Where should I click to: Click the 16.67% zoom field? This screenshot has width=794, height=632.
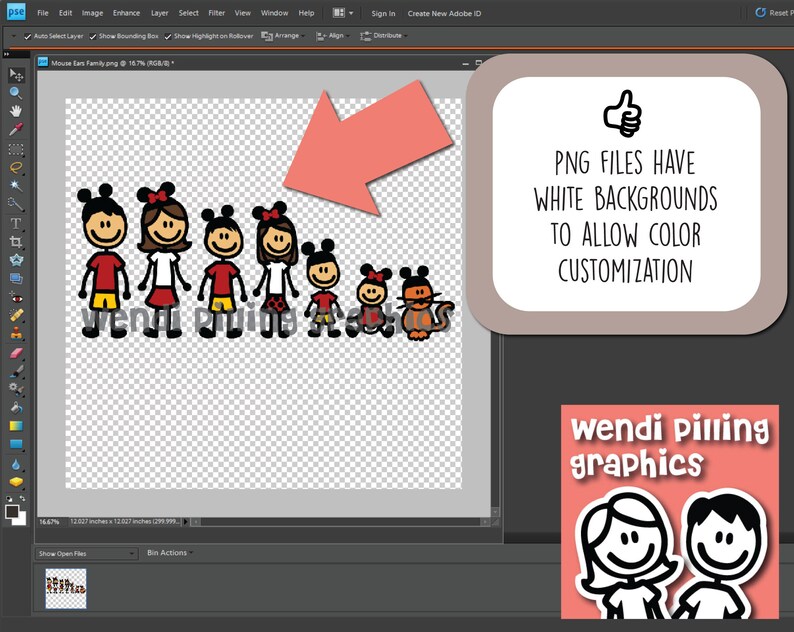(x=50, y=522)
